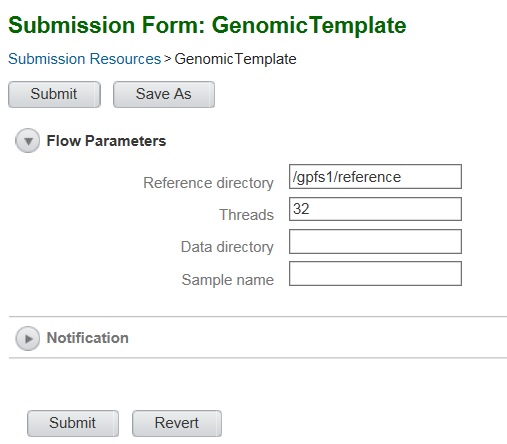
Task: Expand the Notification section arrow
Action: (28, 338)
